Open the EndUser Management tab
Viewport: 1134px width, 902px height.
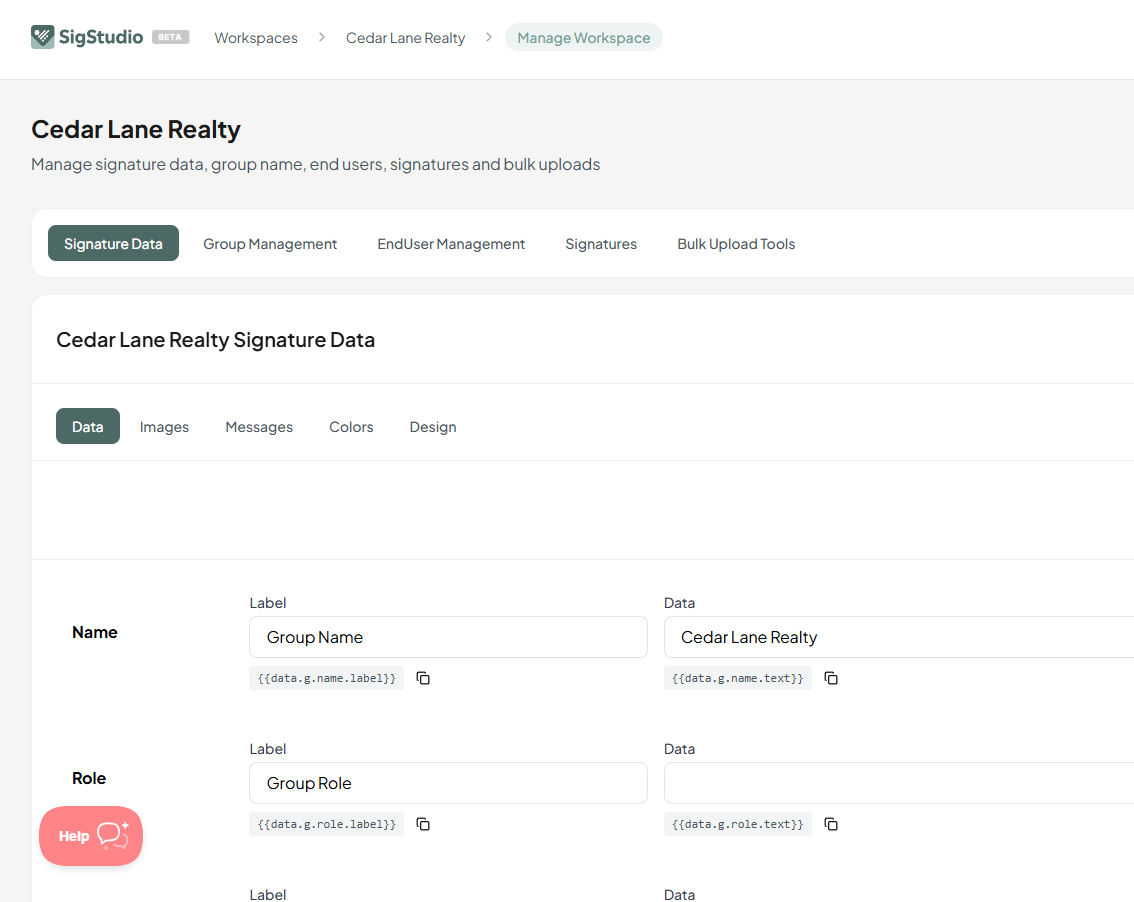tap(451, 244)
